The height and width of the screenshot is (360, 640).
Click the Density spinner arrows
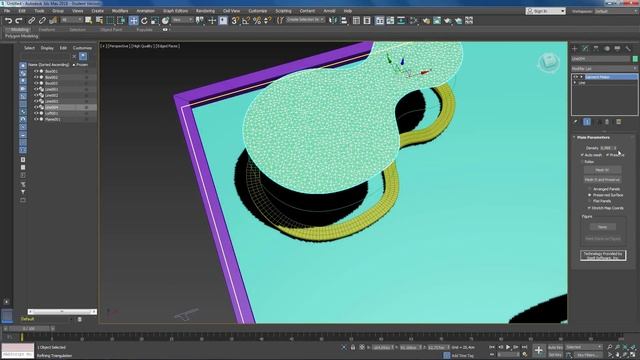coord(616,148)
